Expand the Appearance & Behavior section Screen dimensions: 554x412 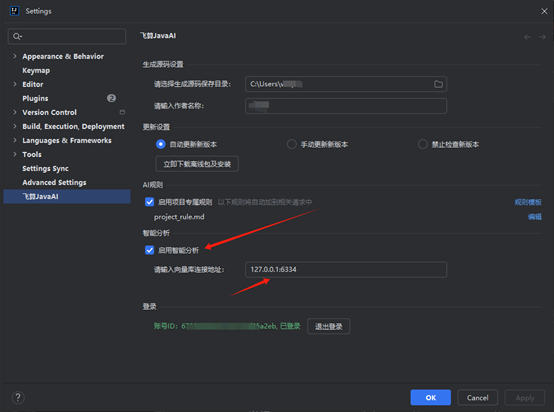(14, 56)
